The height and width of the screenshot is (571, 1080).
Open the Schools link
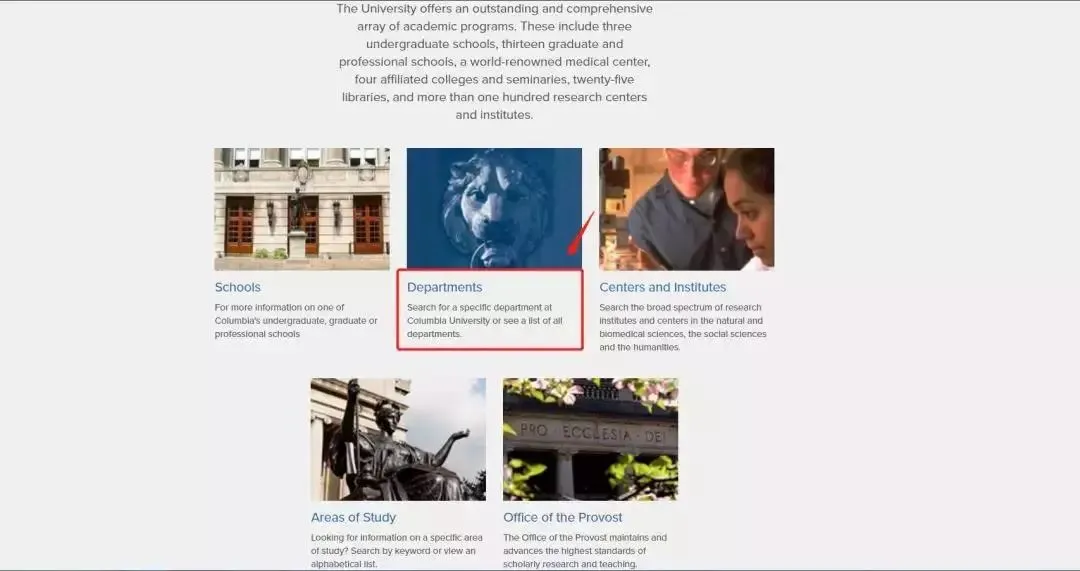click(237, 287)
